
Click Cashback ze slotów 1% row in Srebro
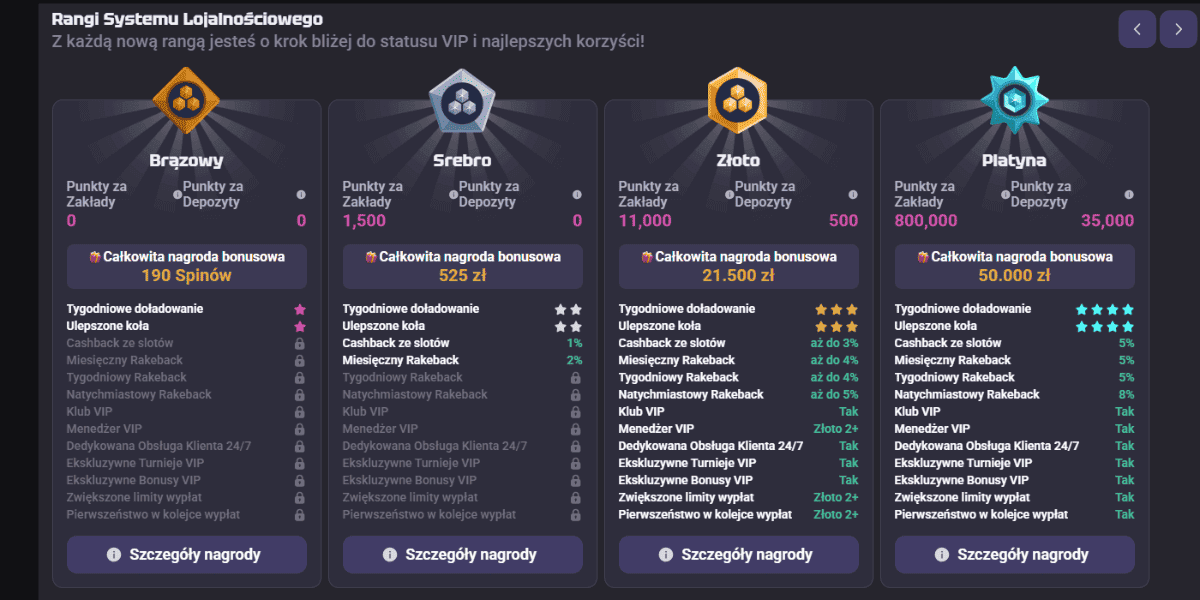463,343
